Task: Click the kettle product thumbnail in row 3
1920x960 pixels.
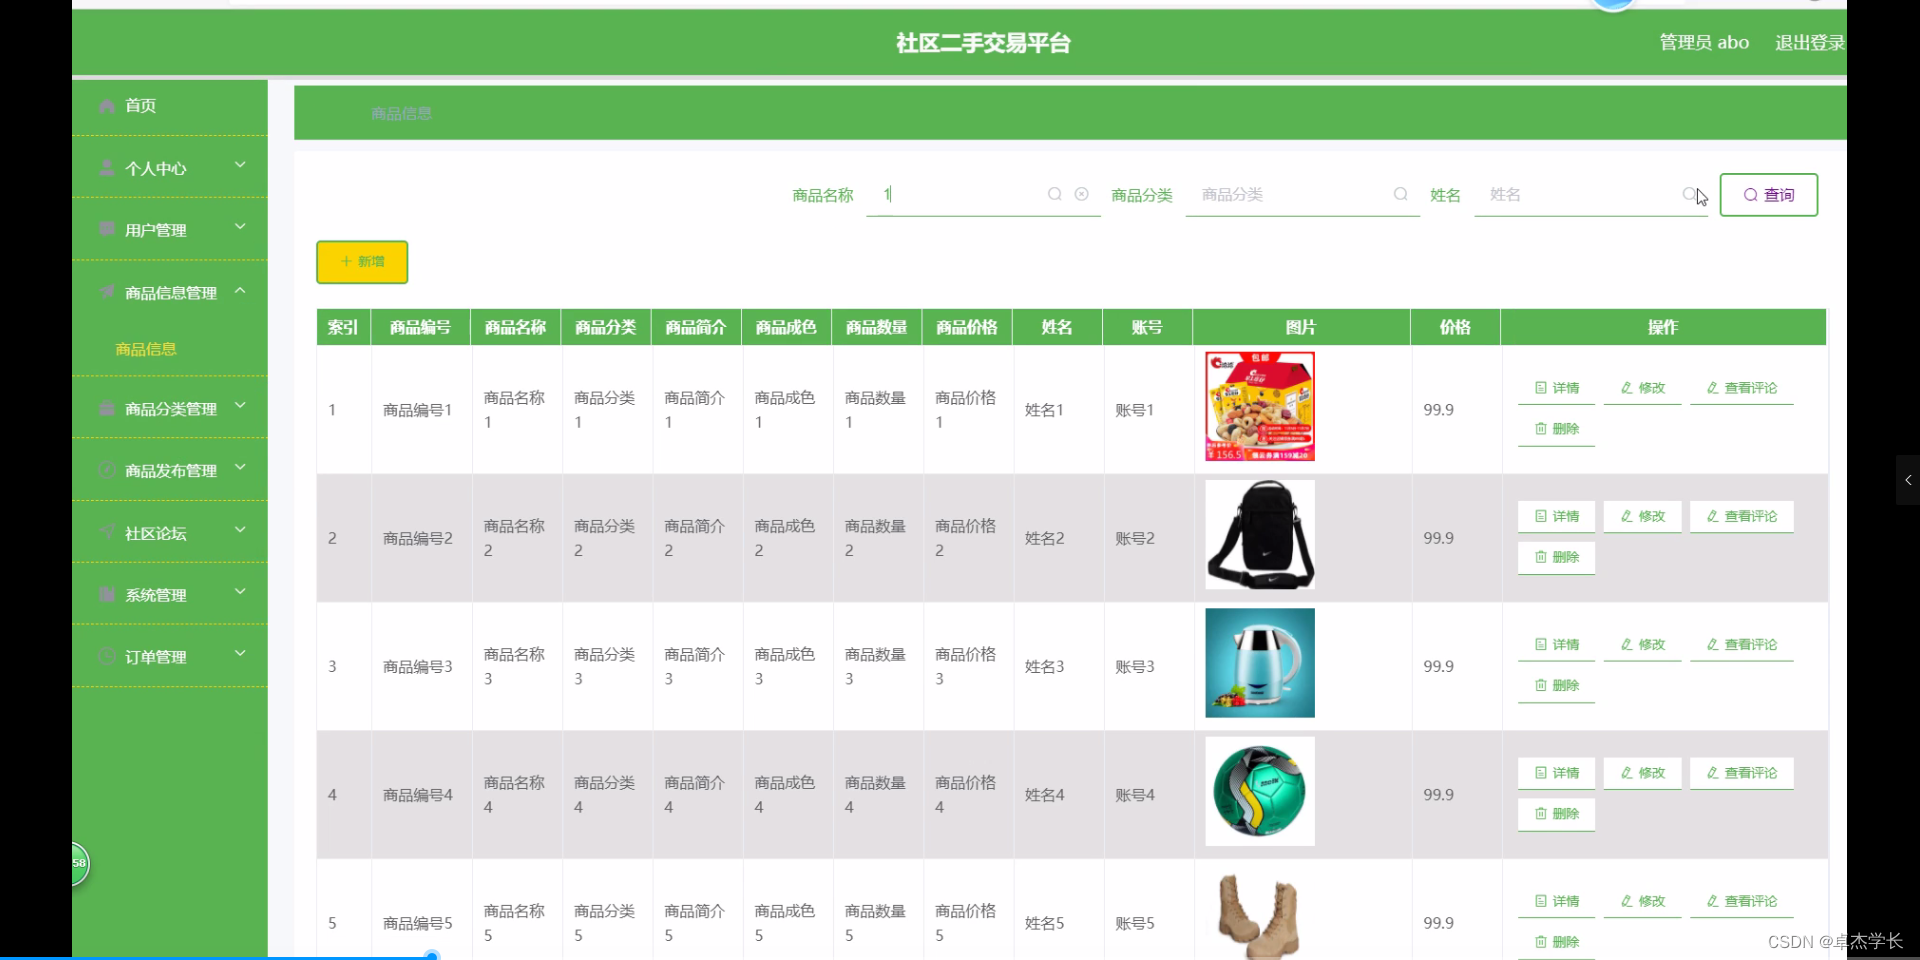Action: coord(1259,663)
